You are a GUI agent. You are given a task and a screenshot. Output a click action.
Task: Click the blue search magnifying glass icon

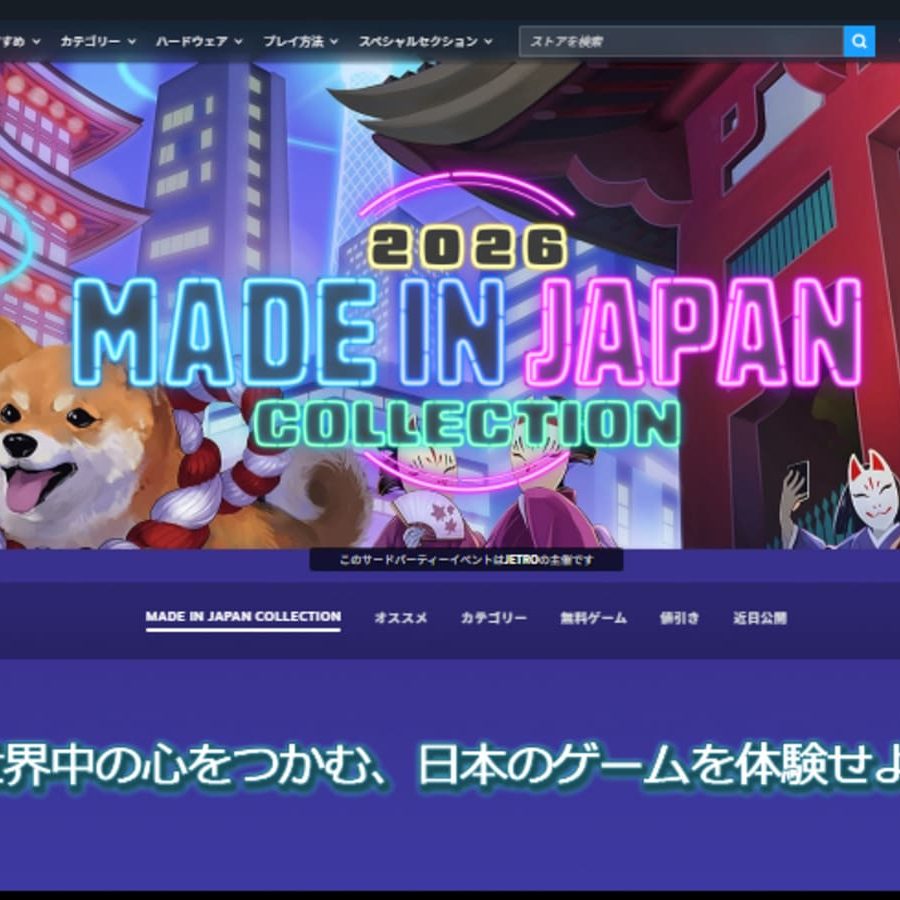[x=857, y=42]
